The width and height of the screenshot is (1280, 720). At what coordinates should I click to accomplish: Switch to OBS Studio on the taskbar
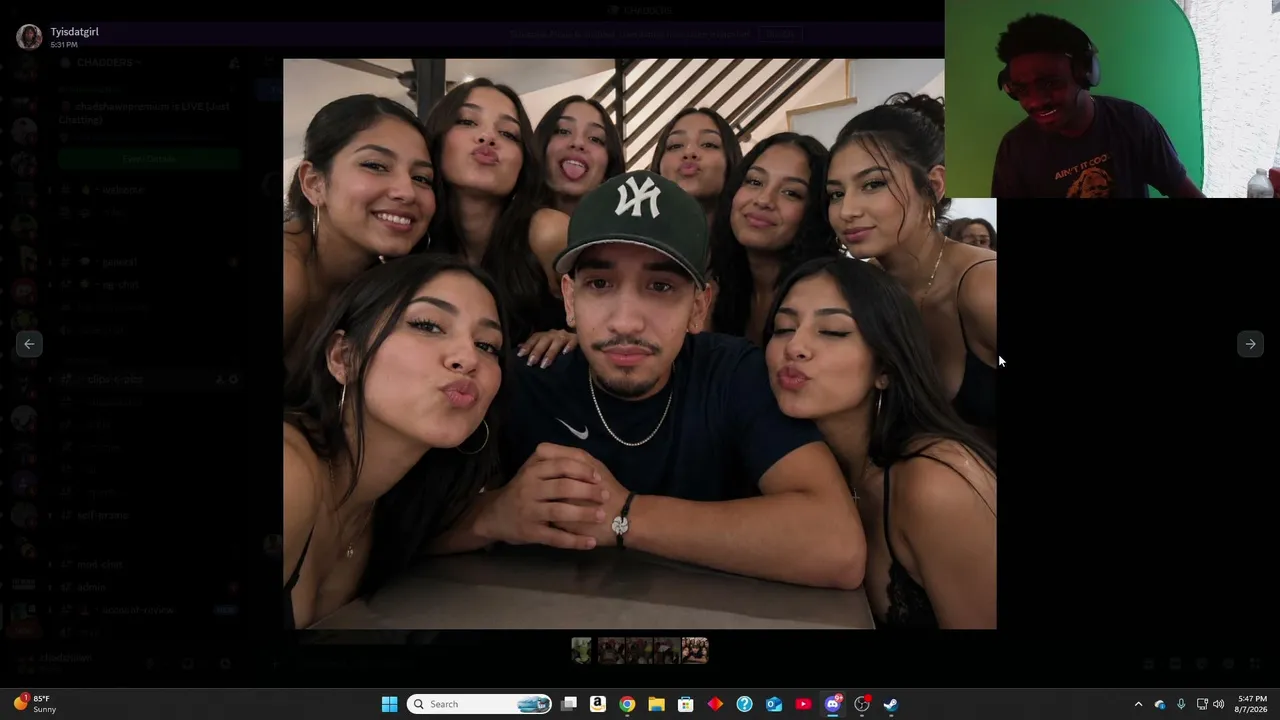click(x=862, y=704)
